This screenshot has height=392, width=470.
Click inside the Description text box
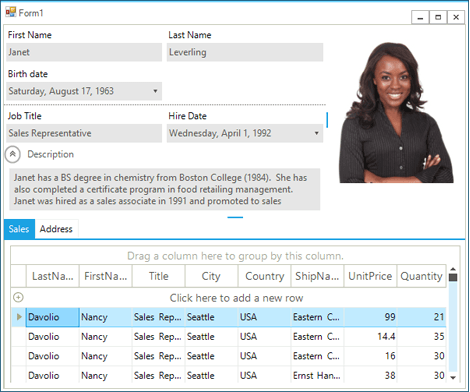click(x=165, y=189)
